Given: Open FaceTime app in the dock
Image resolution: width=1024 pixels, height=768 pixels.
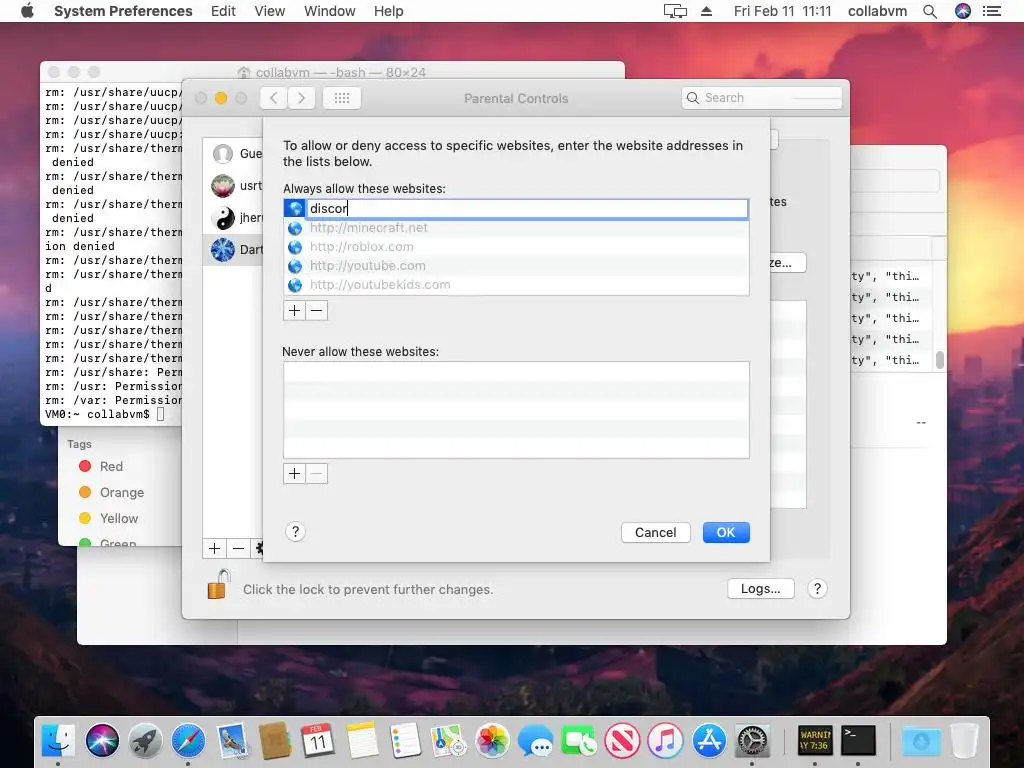Looking at the screenshot, I should pos(579,741).
